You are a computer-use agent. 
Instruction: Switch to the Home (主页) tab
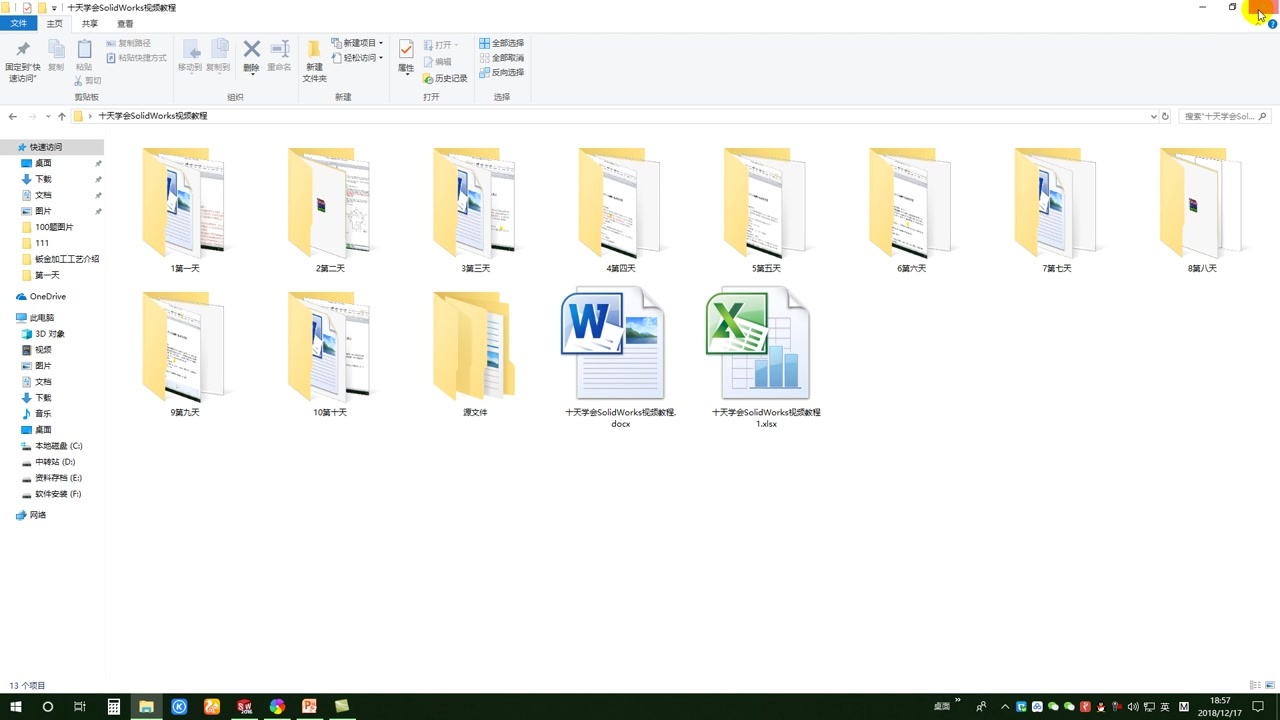coord(54,23)
